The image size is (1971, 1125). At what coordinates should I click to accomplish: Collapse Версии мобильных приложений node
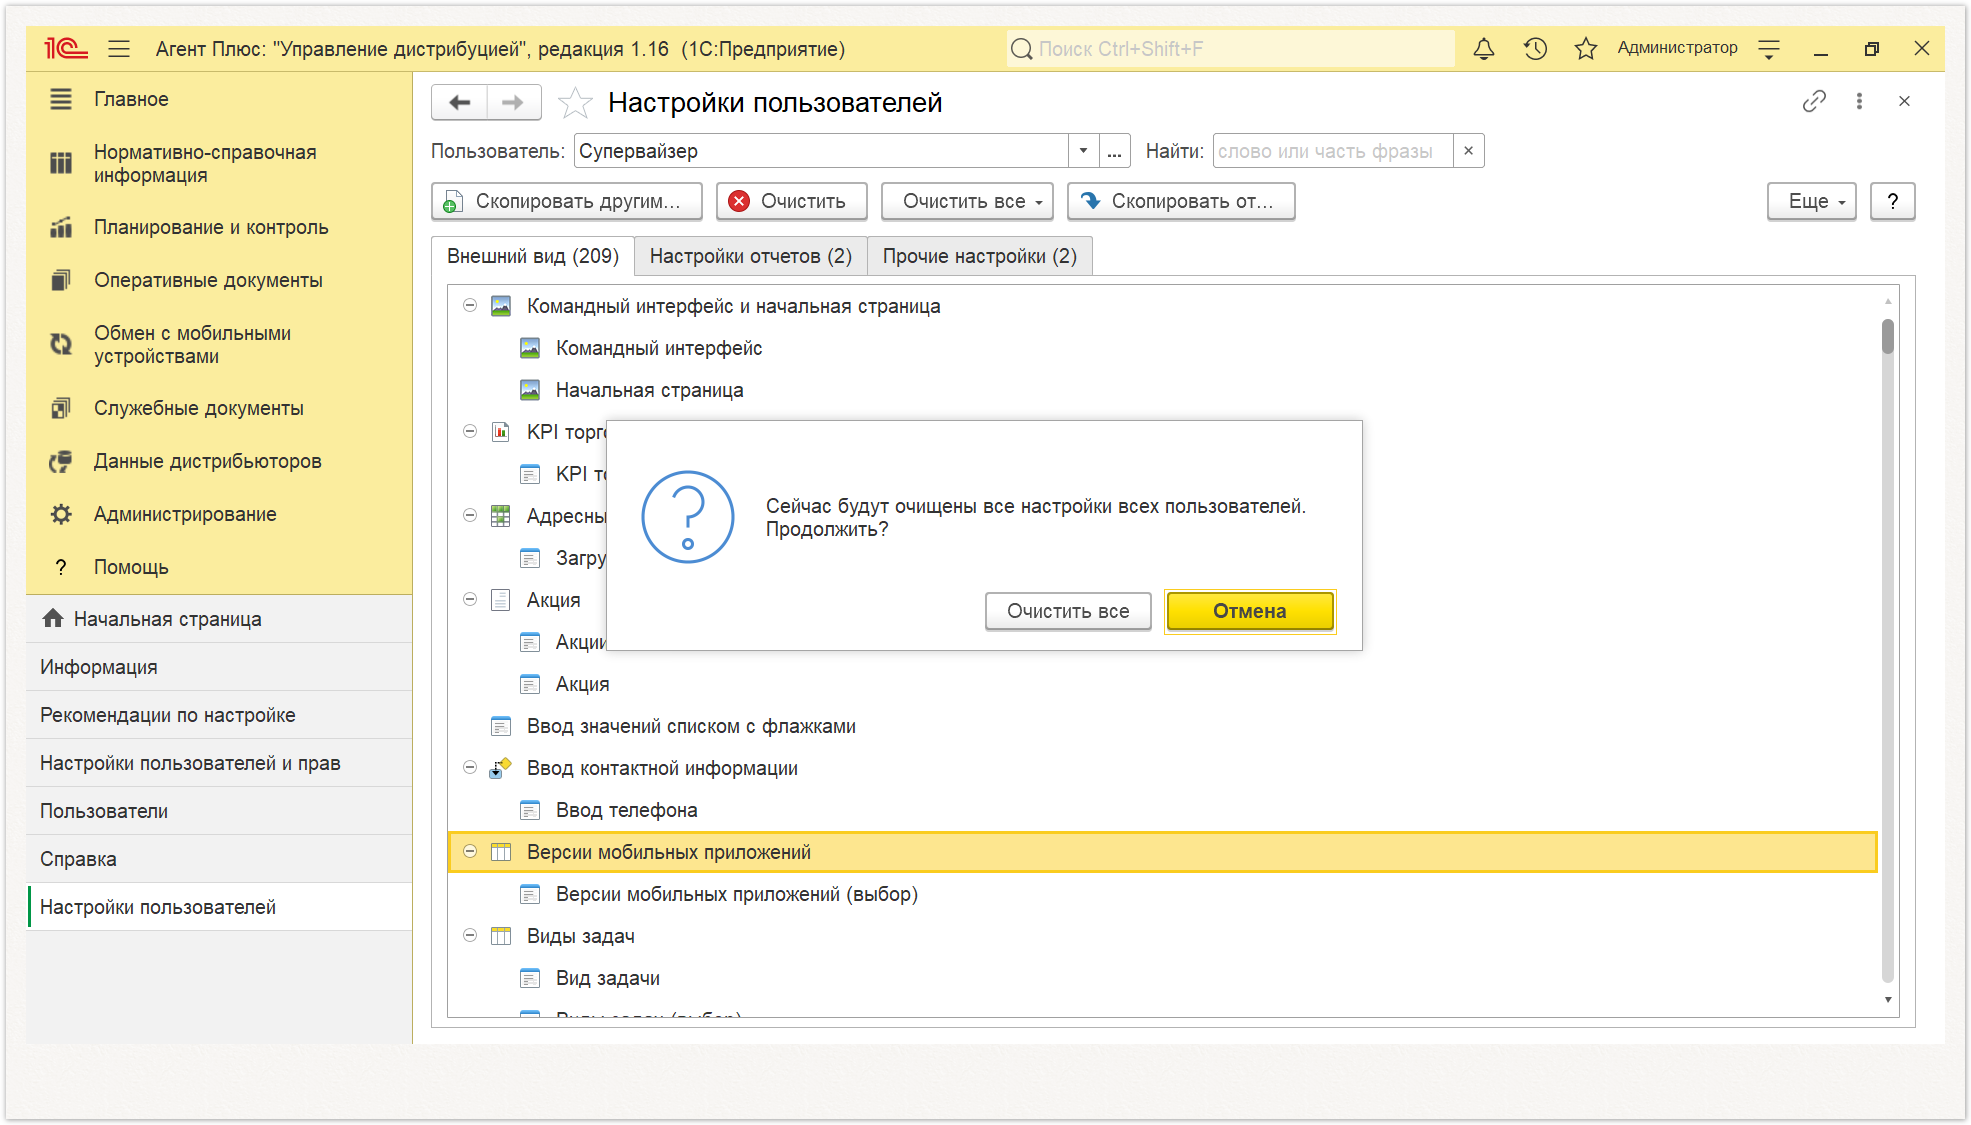pyautogui.click(x=470, y=852)
